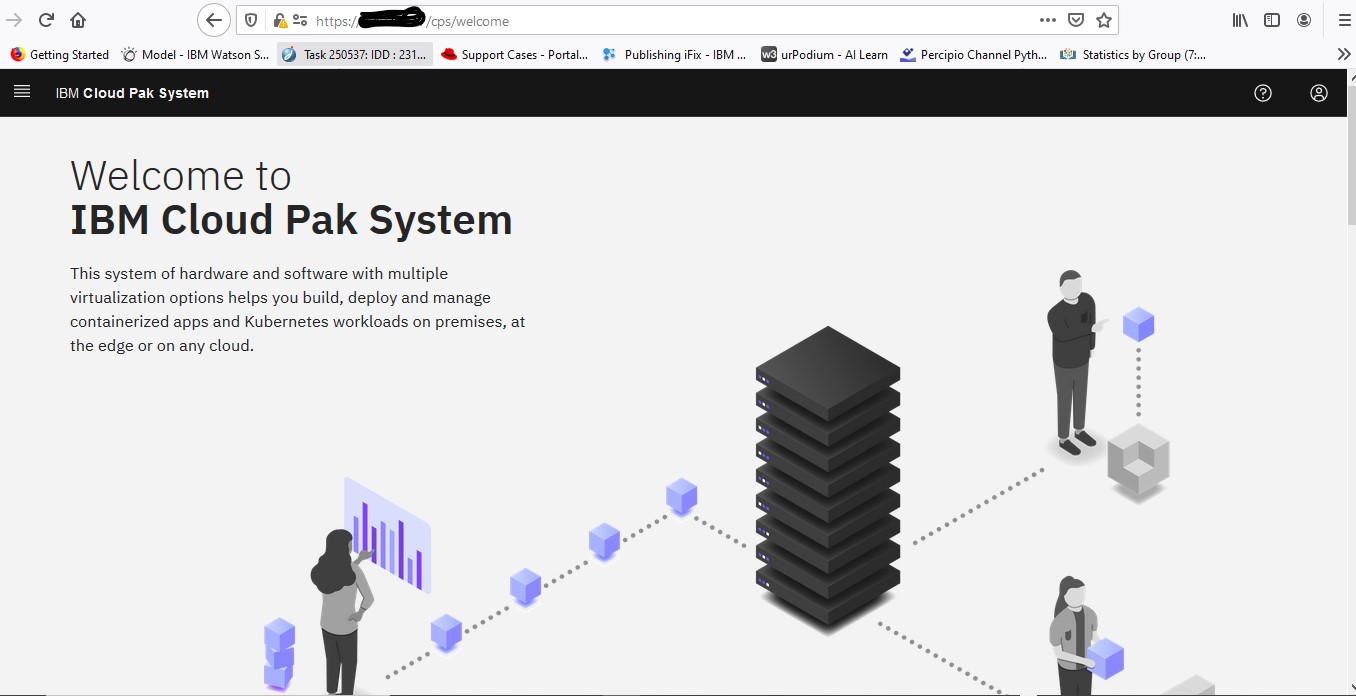Open Percipio Channel Python bookmark
1356x696 pixels.
974,55
